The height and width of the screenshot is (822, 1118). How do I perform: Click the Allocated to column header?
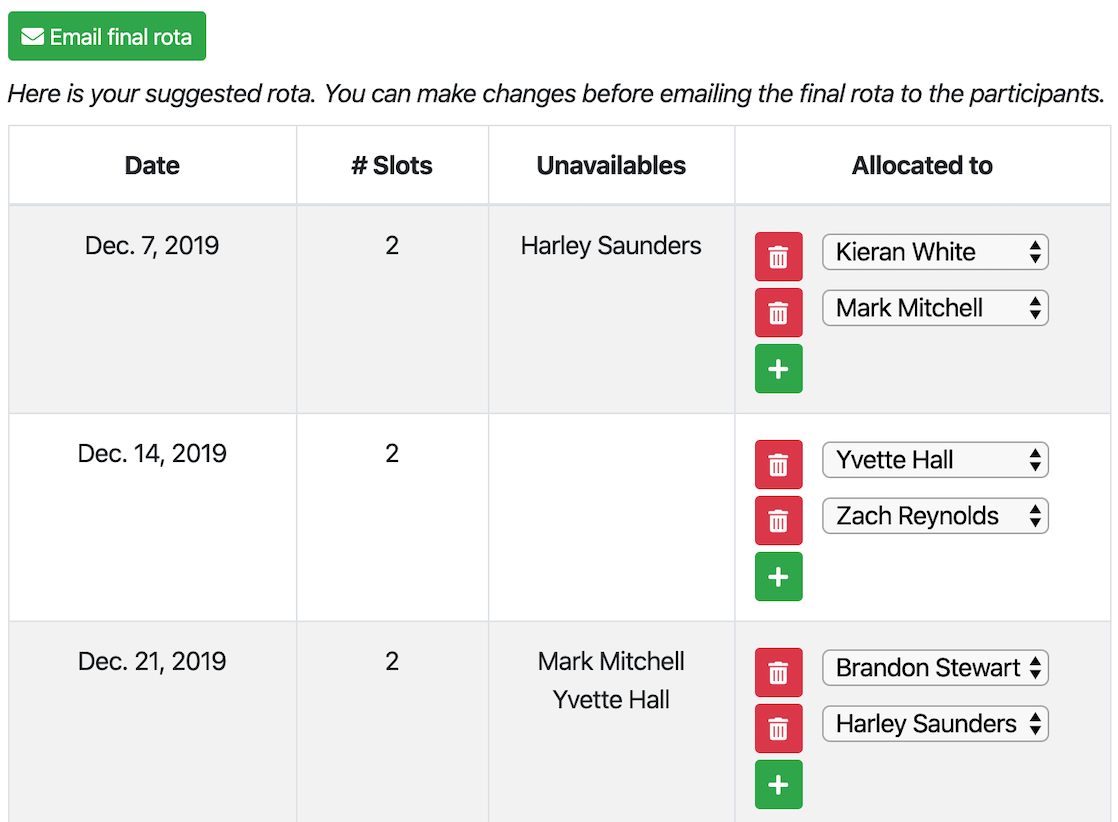coord(921,166)
